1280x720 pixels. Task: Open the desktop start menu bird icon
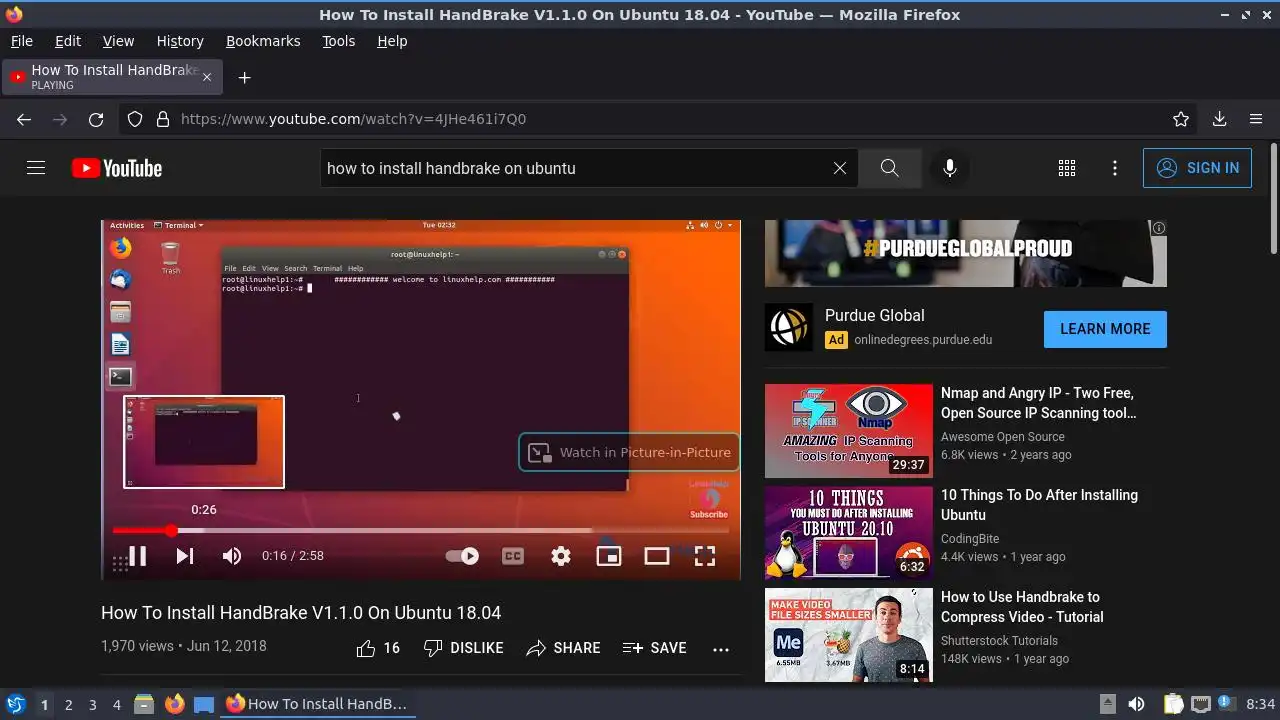click(15, 704)
